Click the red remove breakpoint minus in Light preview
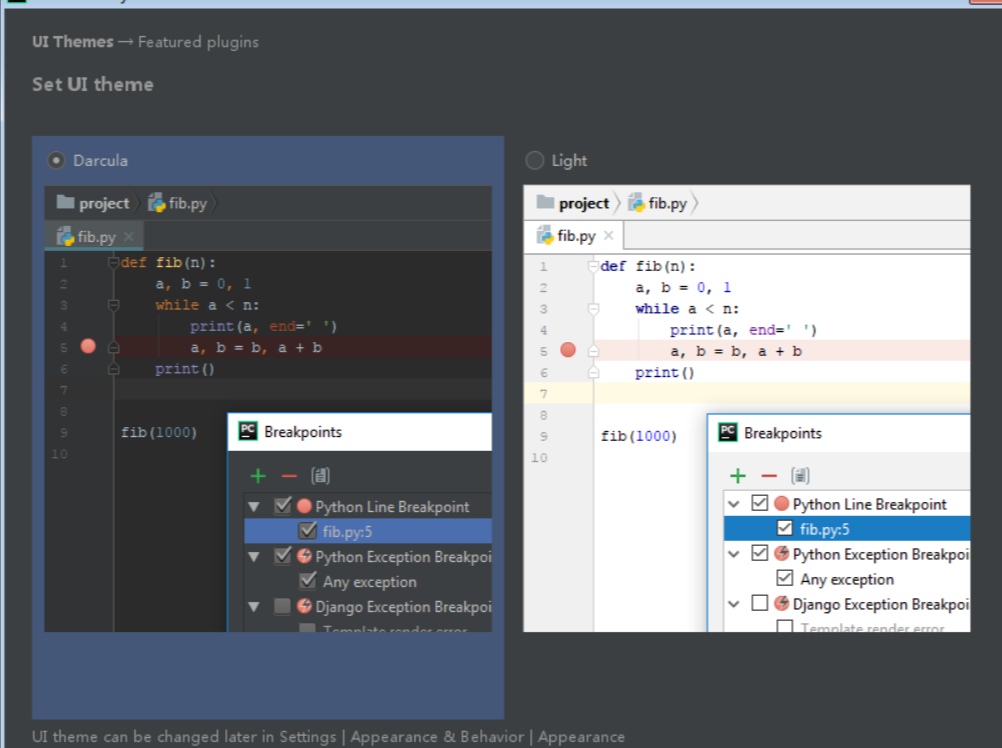This screenshot has height=748, width=1002. [x=769, y=476]
